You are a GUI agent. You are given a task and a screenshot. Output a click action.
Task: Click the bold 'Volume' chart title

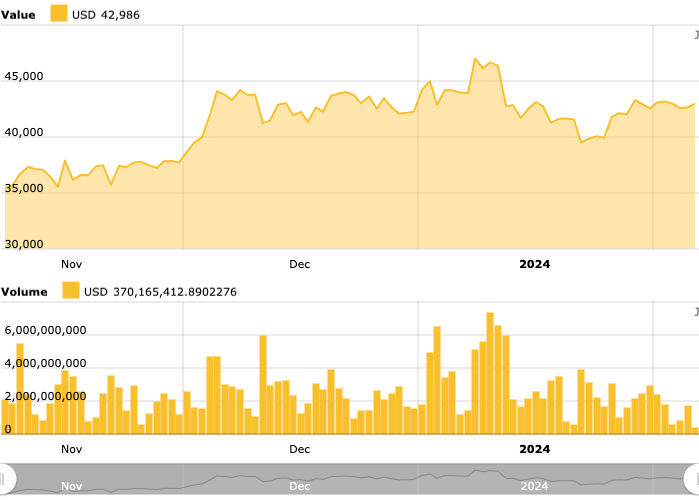click(x=24, y=292)
